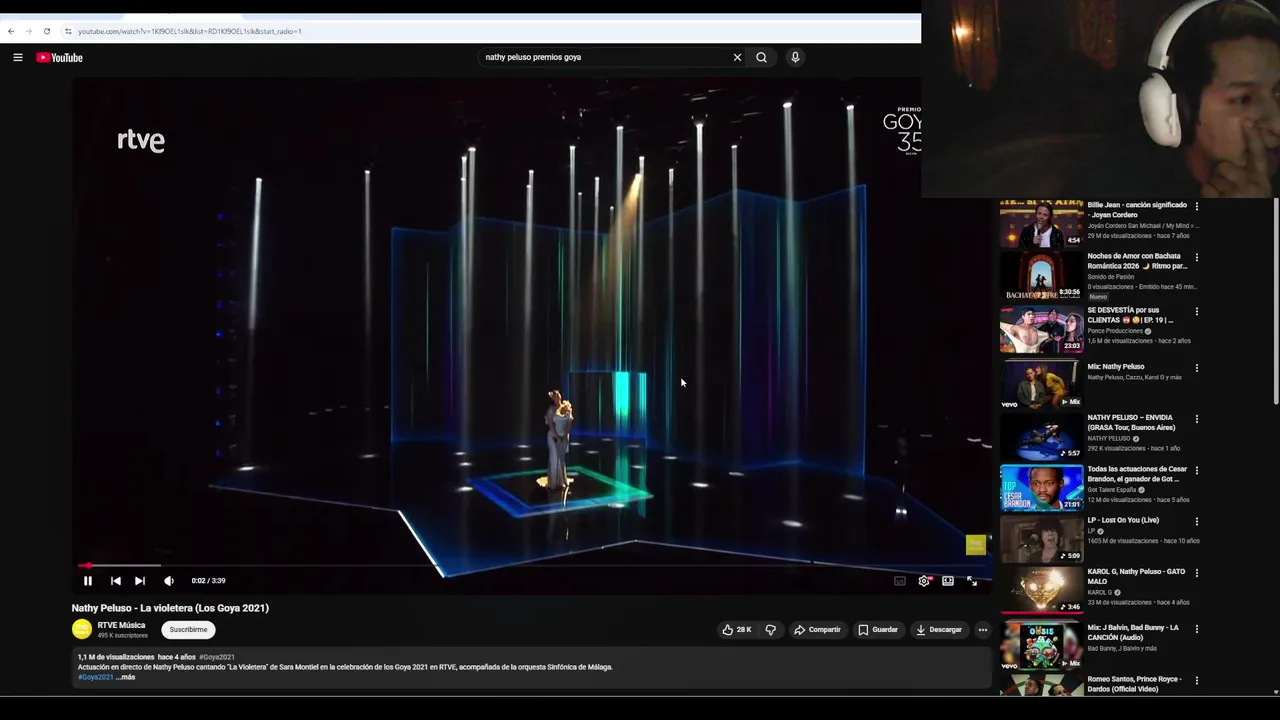Open more actions beside Descargar

click(x=983, y=630)
